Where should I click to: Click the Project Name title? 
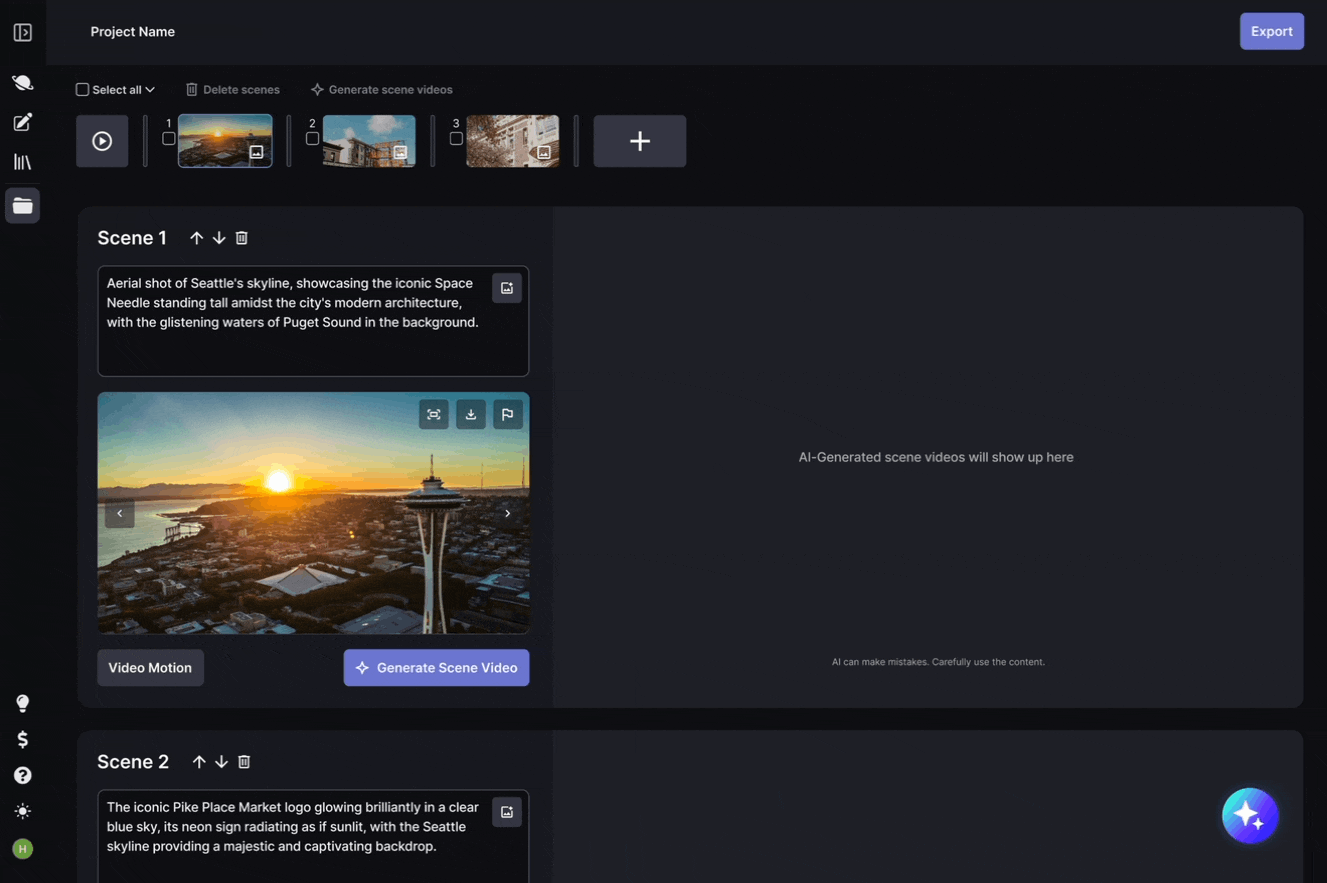133,32
